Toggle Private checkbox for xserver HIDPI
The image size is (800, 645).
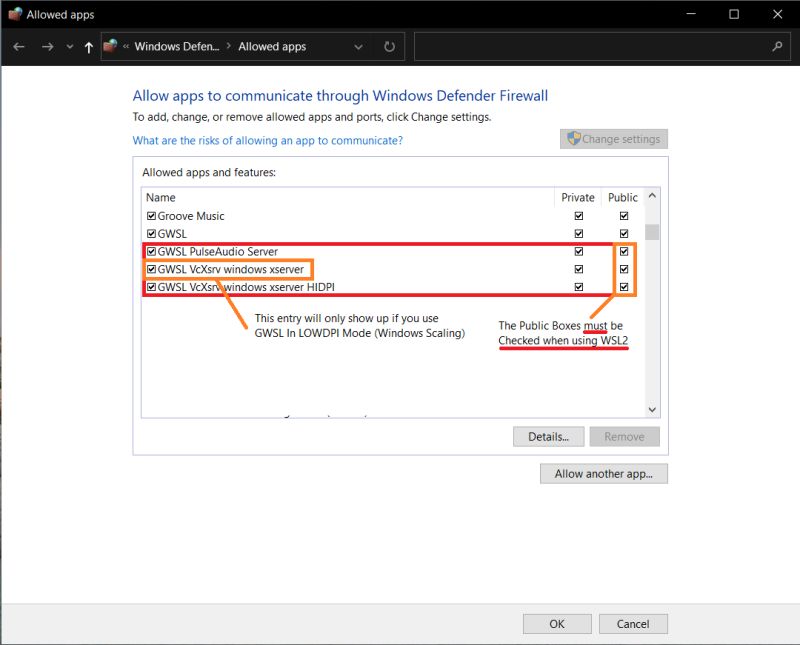[579, 287]
